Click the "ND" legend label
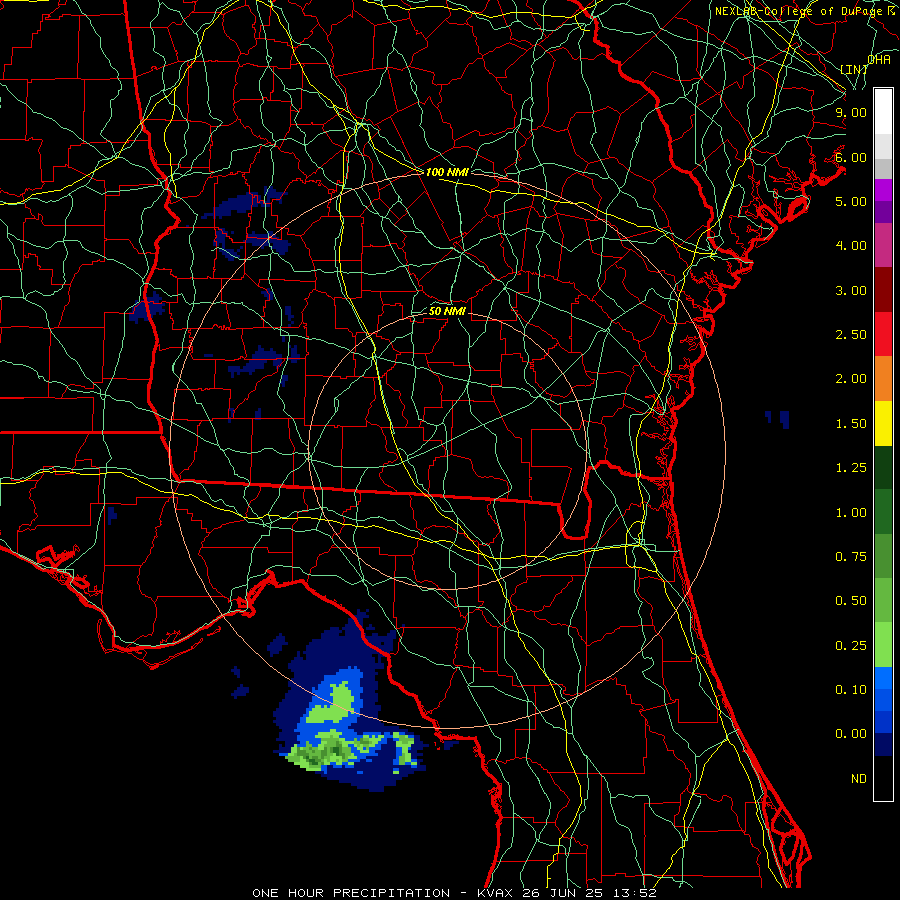Viewport: 900px width, 900px height. 859,779
